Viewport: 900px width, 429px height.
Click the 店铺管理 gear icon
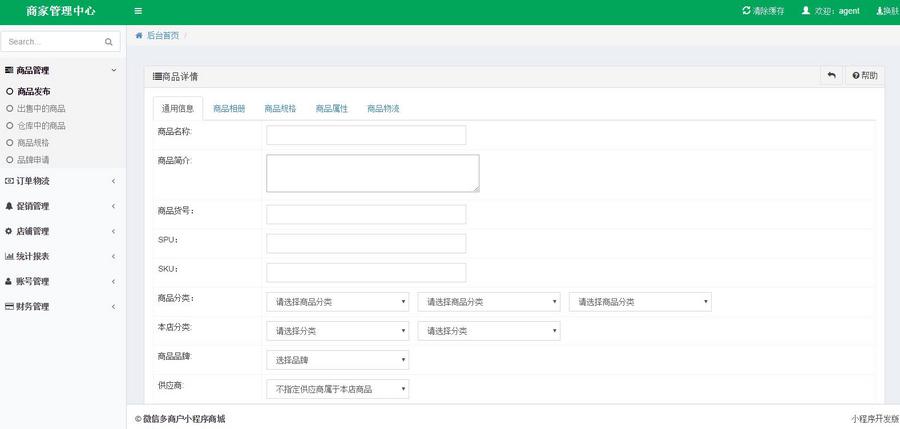click(x=9, y=231)
